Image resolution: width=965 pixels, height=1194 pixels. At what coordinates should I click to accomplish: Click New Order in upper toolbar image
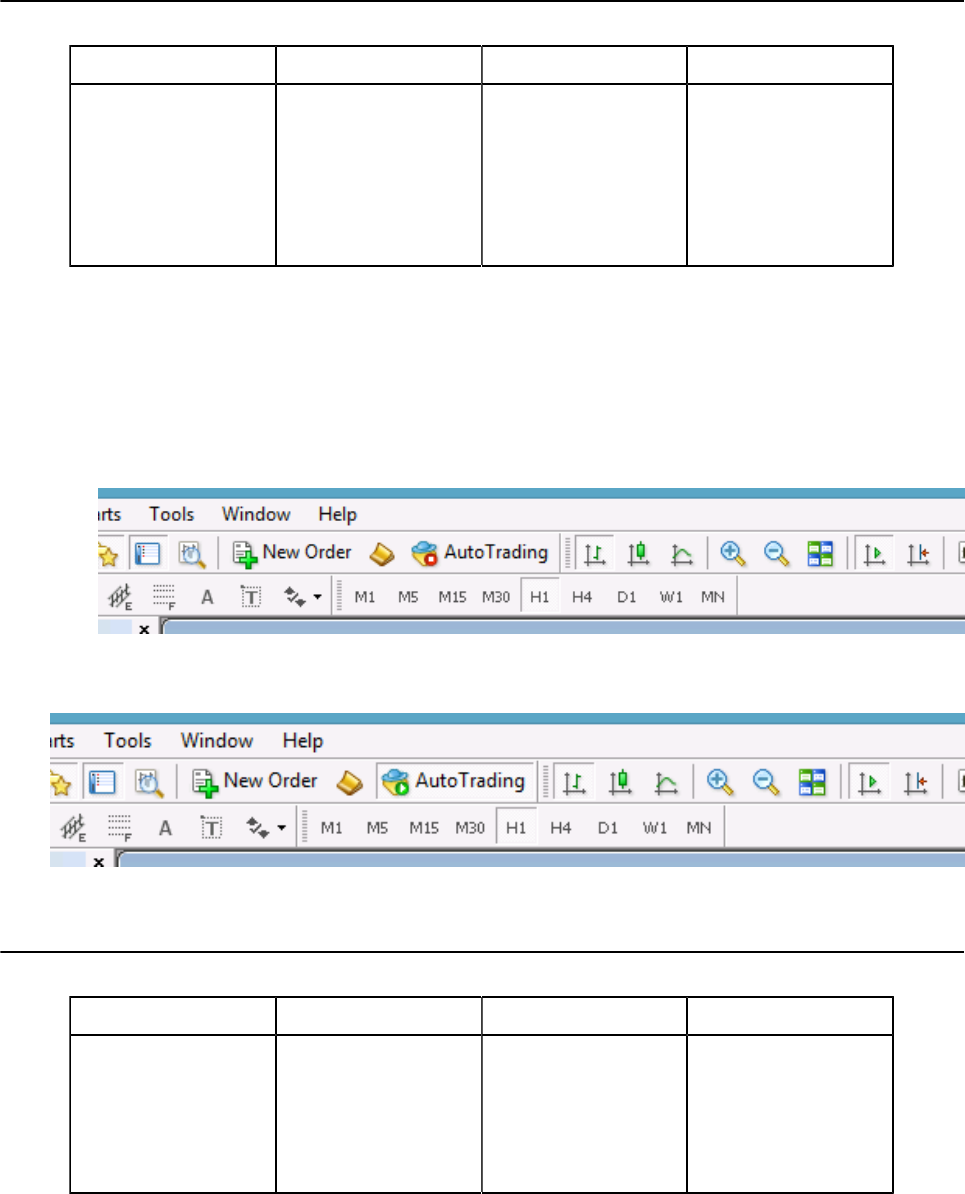[292, 553]
